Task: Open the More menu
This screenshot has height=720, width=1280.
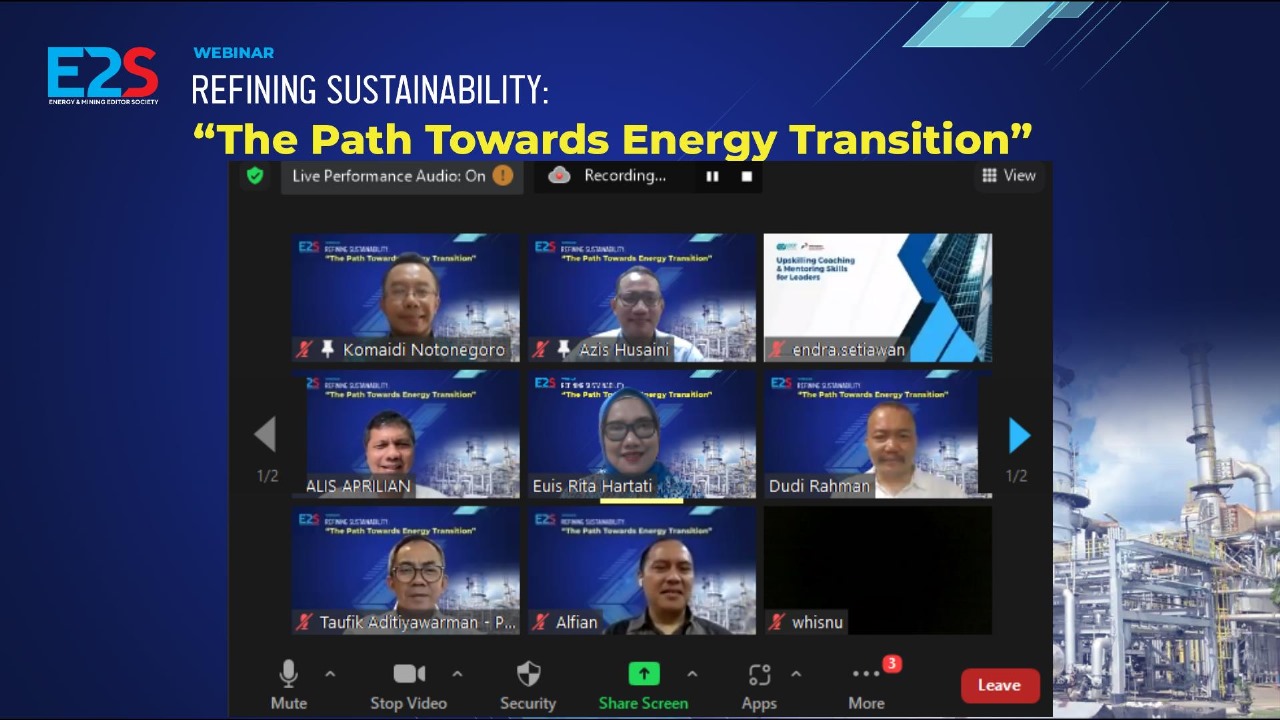Action: coord(866,685)
